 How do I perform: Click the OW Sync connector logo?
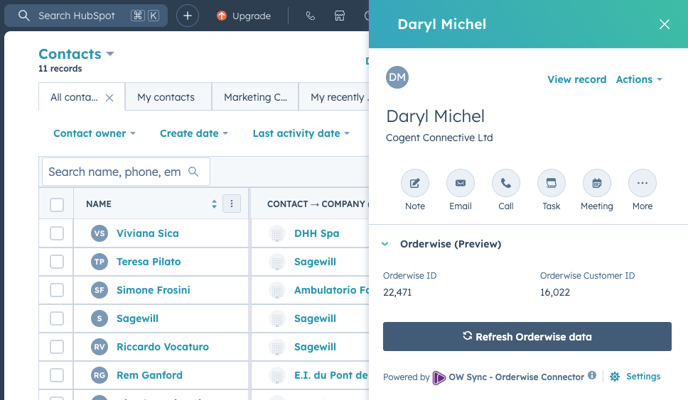pos(439,377)
